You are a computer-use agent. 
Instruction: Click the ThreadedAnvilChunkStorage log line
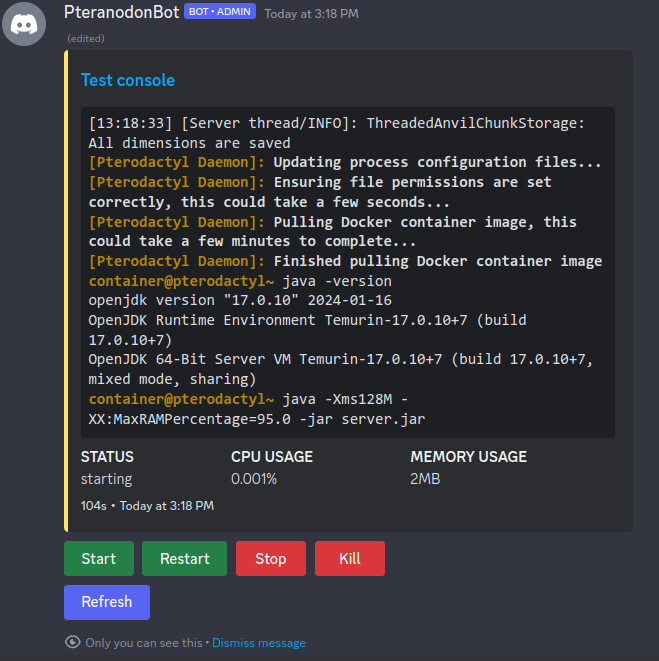coord(336,133)
